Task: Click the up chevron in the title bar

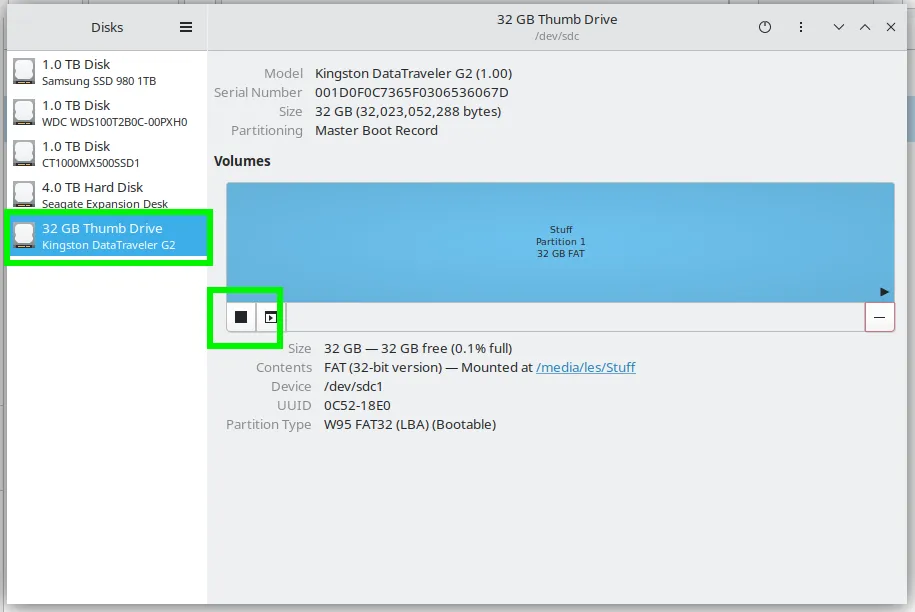Action: point(865,27)
